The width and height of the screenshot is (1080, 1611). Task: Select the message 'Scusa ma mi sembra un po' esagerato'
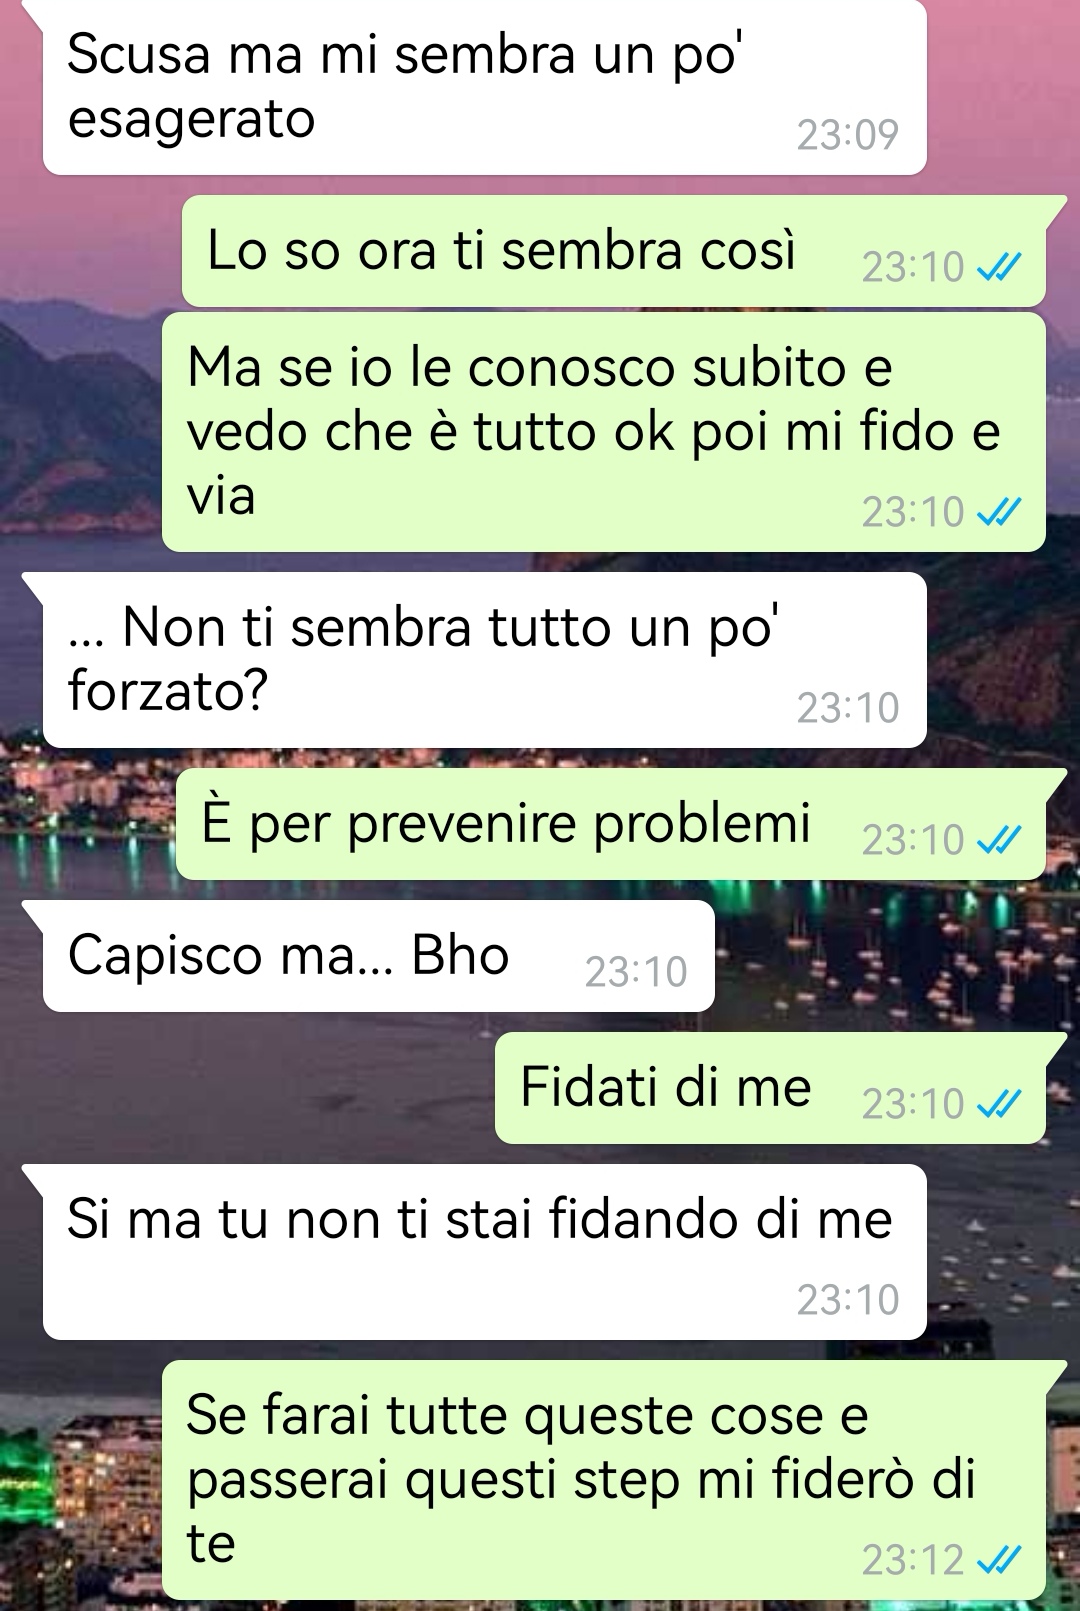[484, 87]
